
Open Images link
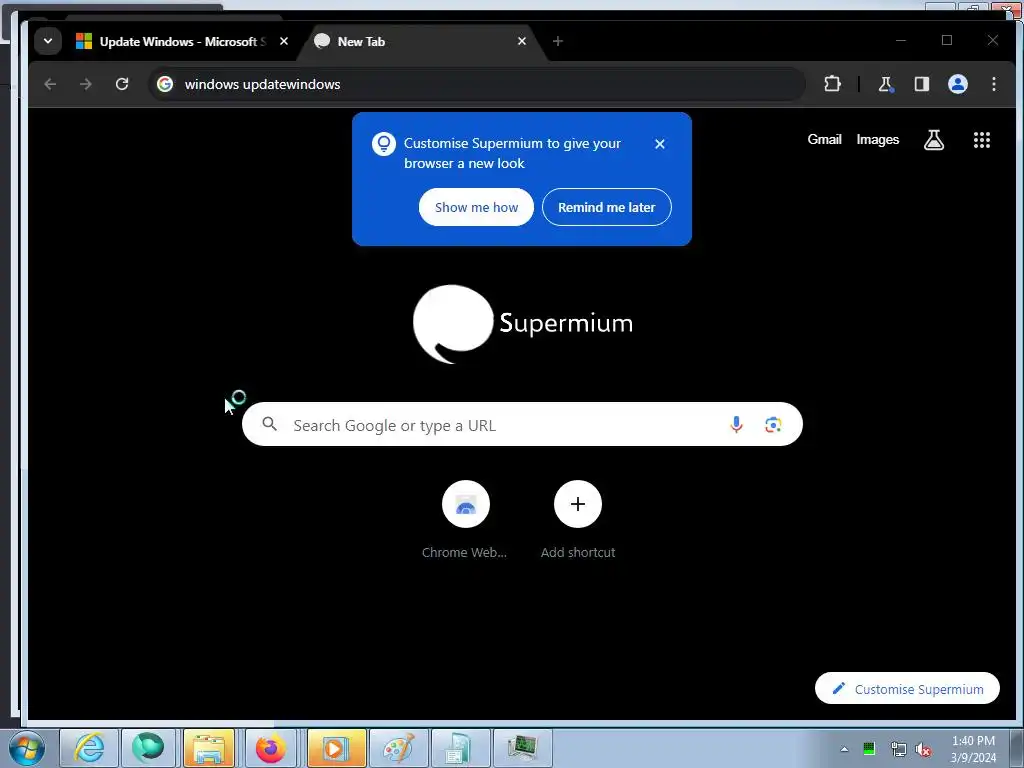(x=878, y=139)
